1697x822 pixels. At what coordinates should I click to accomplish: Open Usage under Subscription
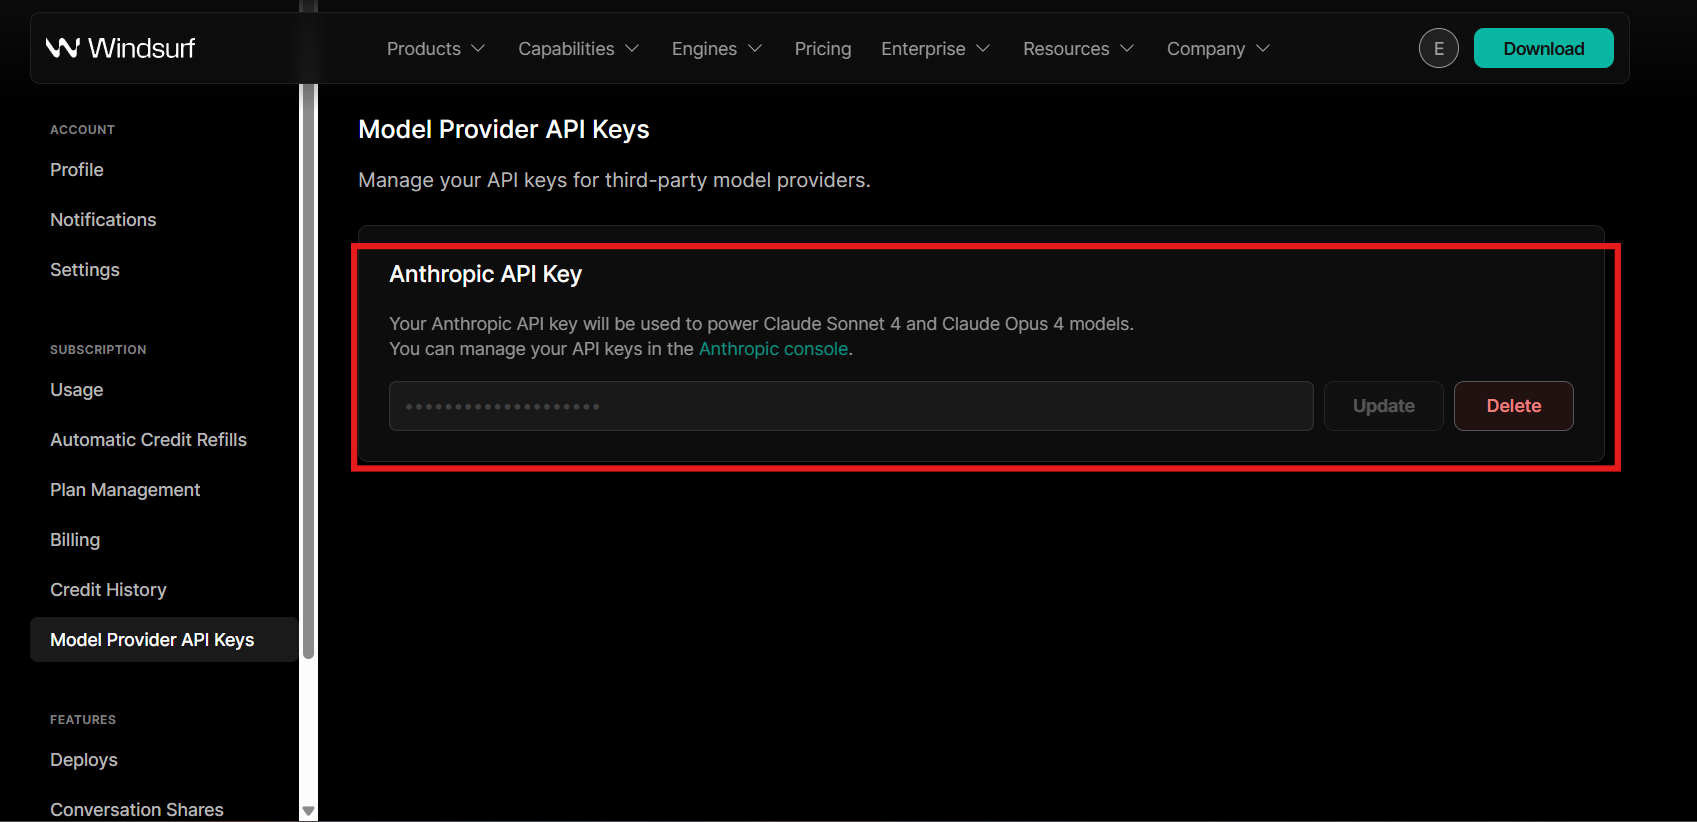(x=77, y=390)
